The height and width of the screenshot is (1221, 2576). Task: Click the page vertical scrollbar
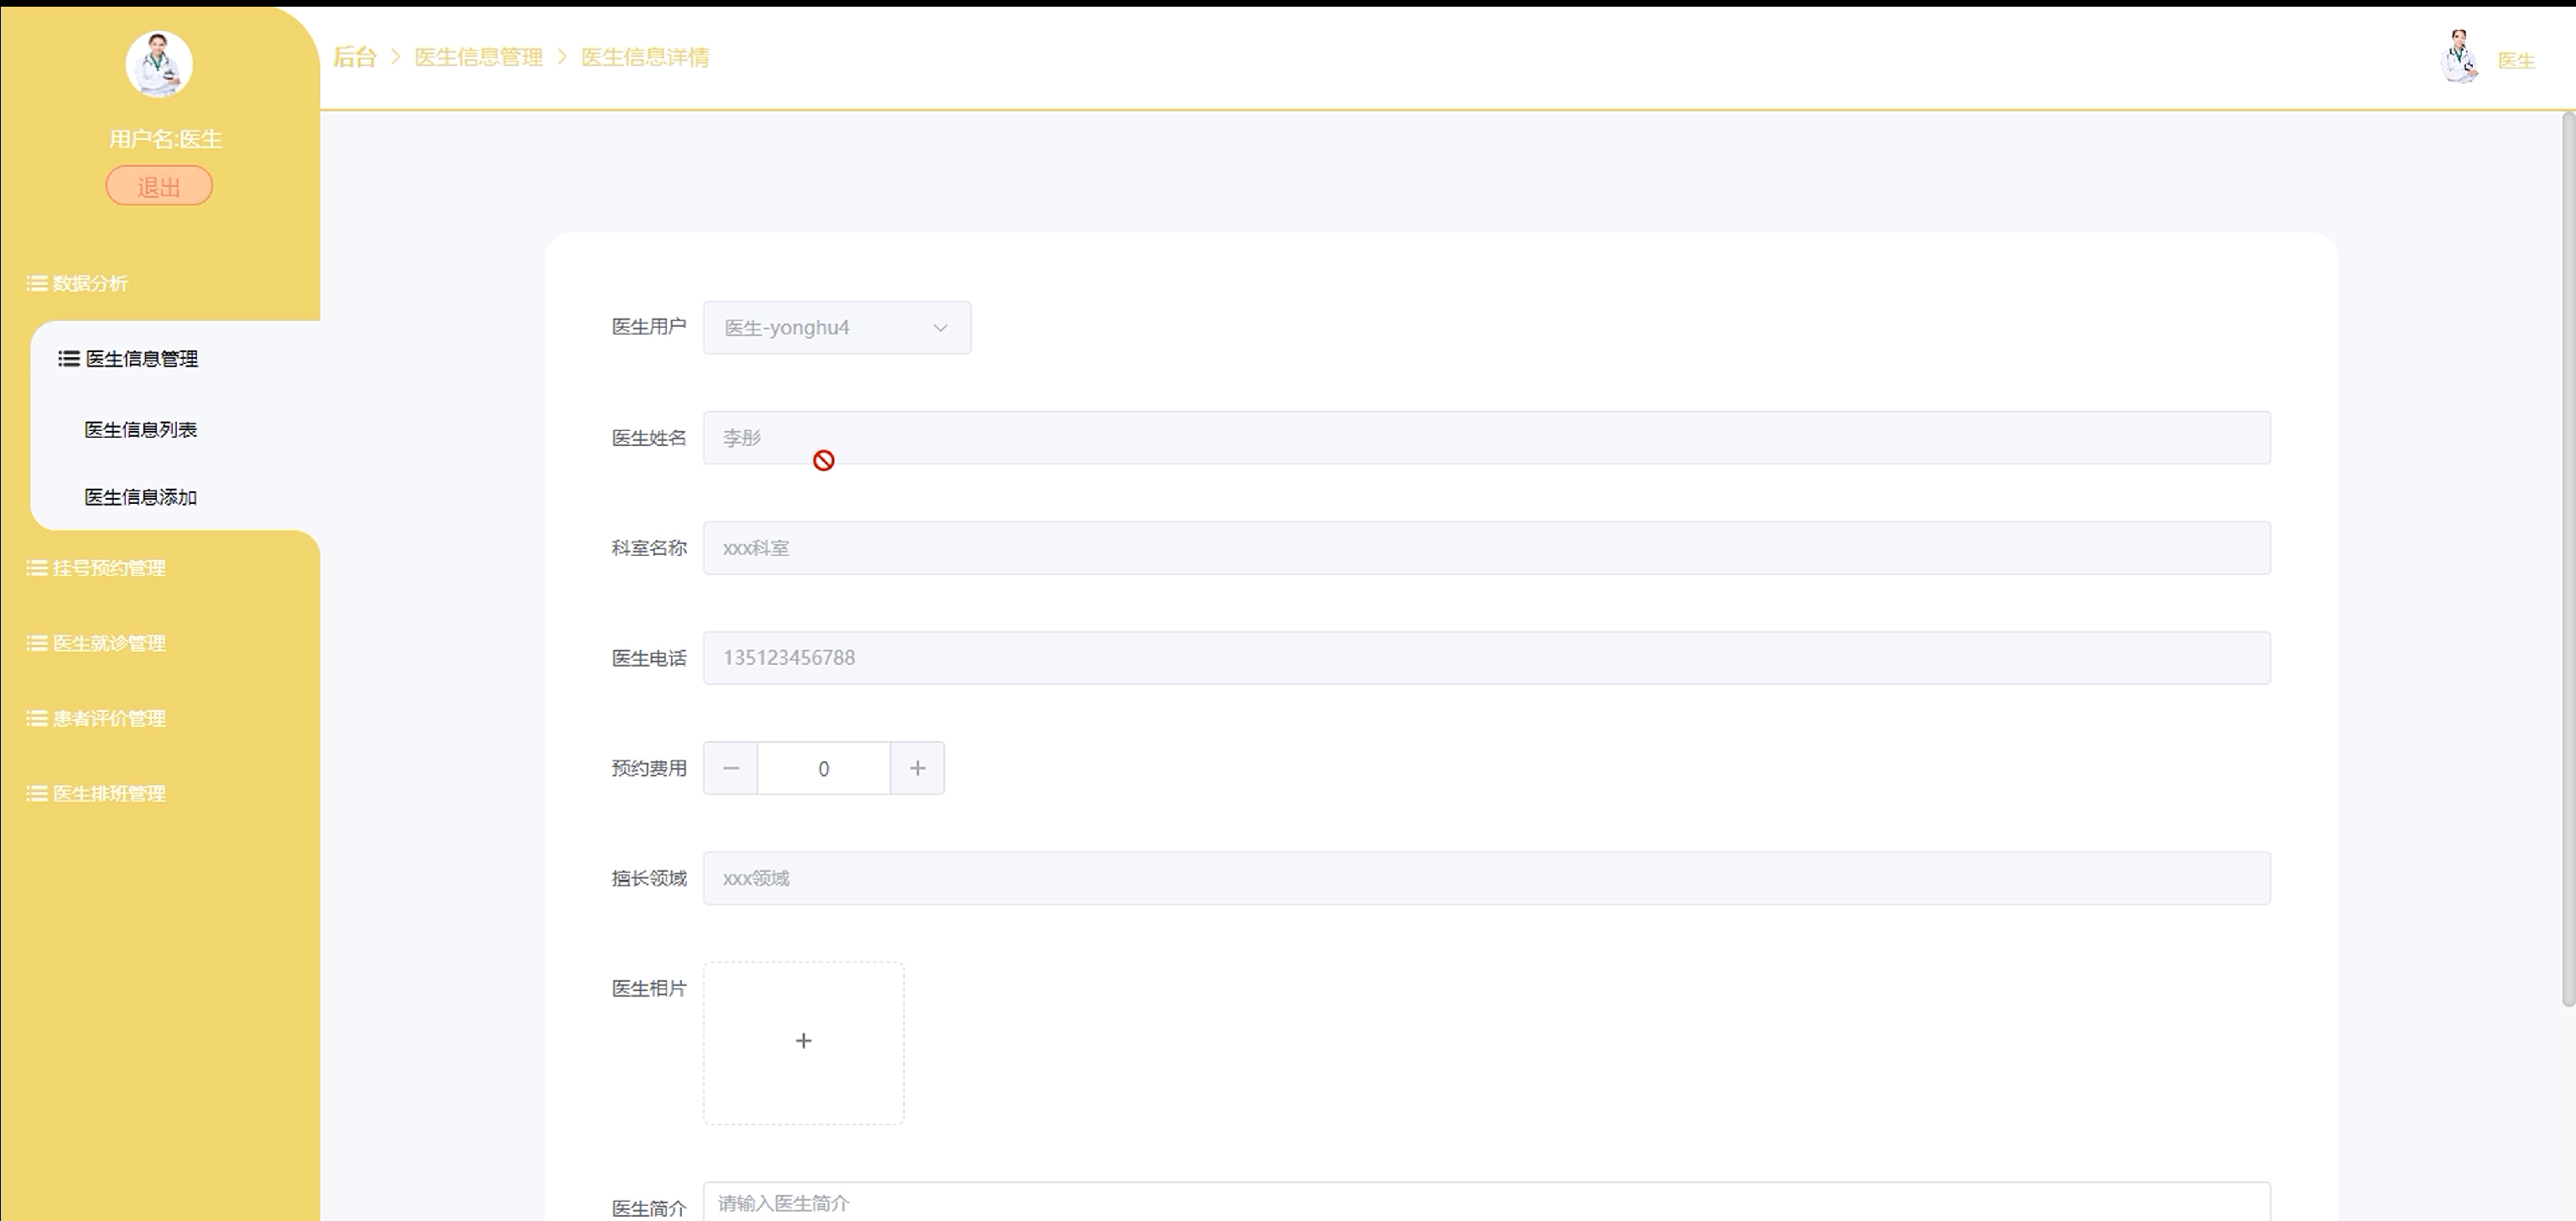[2567, 560]
